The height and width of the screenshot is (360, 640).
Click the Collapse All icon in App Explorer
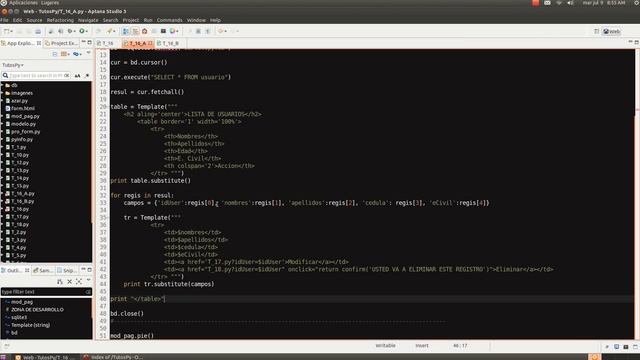click(55, 54)
